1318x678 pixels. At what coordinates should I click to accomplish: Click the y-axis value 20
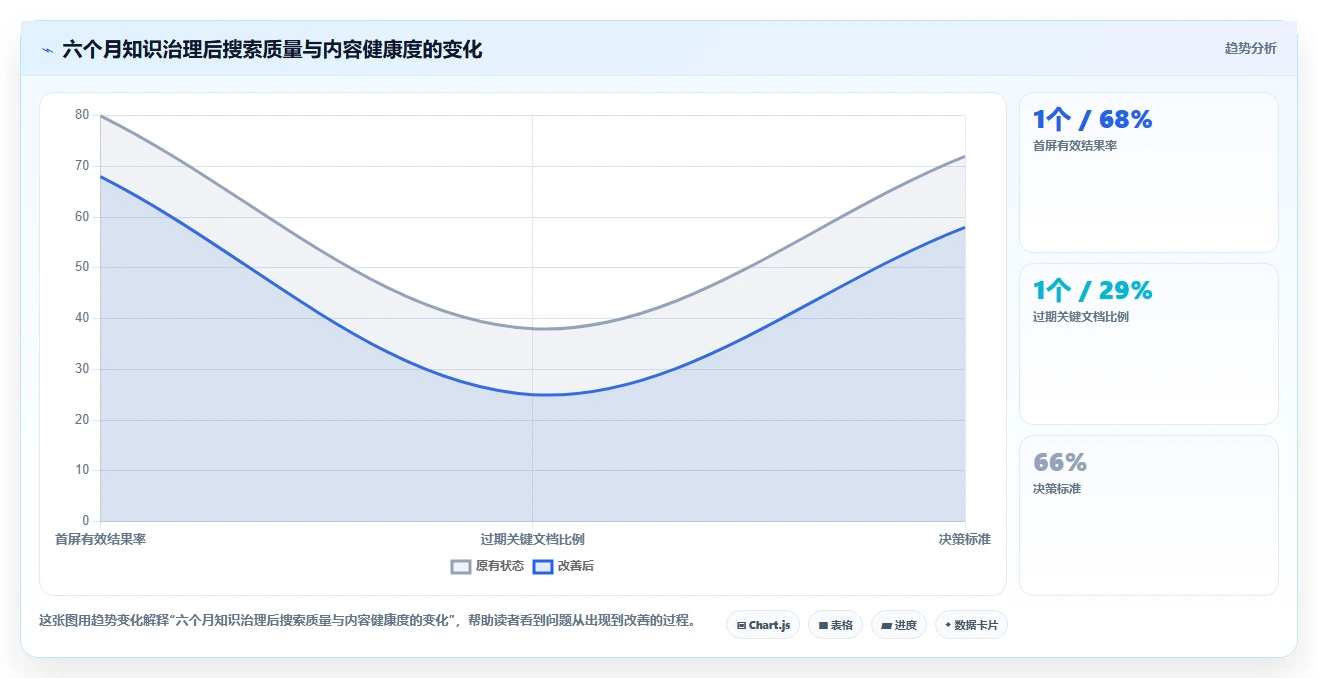pyautogui.click(x=82, y=420)
